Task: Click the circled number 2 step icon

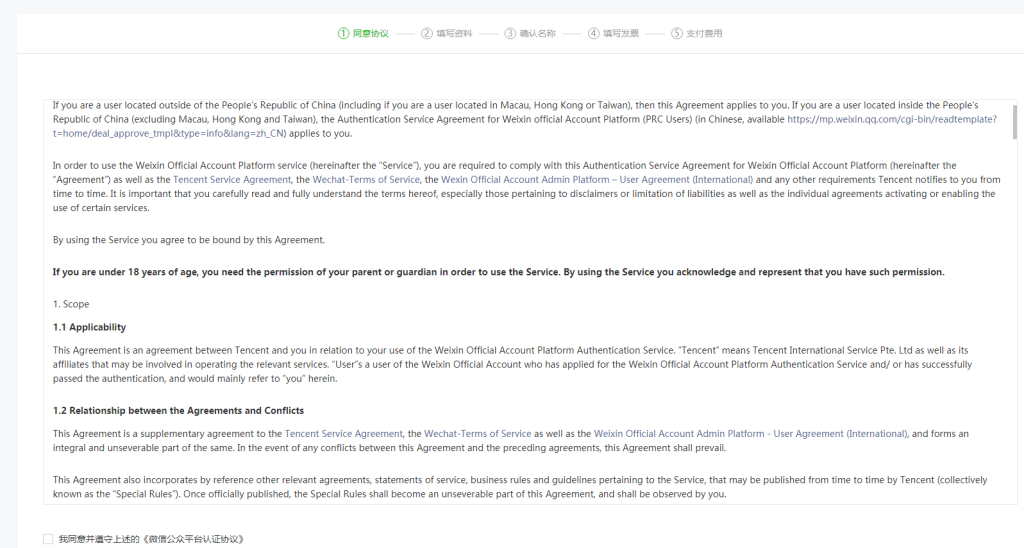Action: [x=427, y=33]
